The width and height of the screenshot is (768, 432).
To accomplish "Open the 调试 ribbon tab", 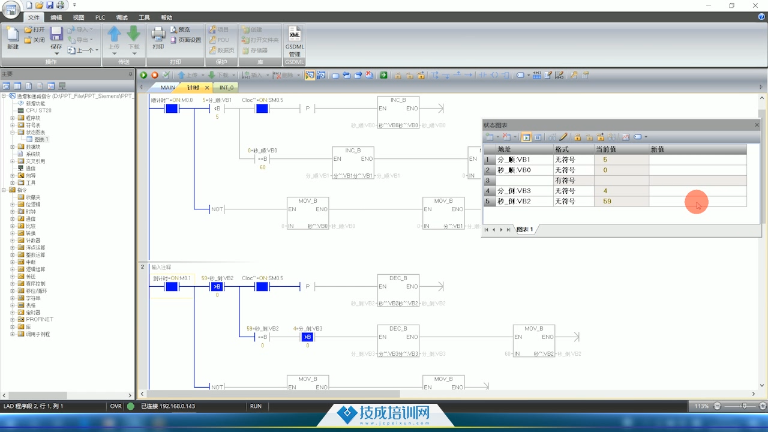I will [x=122, y=18].
